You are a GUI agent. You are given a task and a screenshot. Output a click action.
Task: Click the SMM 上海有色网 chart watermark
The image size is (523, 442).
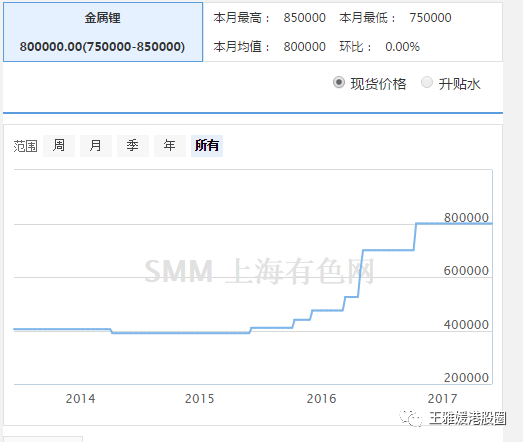(259, 271)
